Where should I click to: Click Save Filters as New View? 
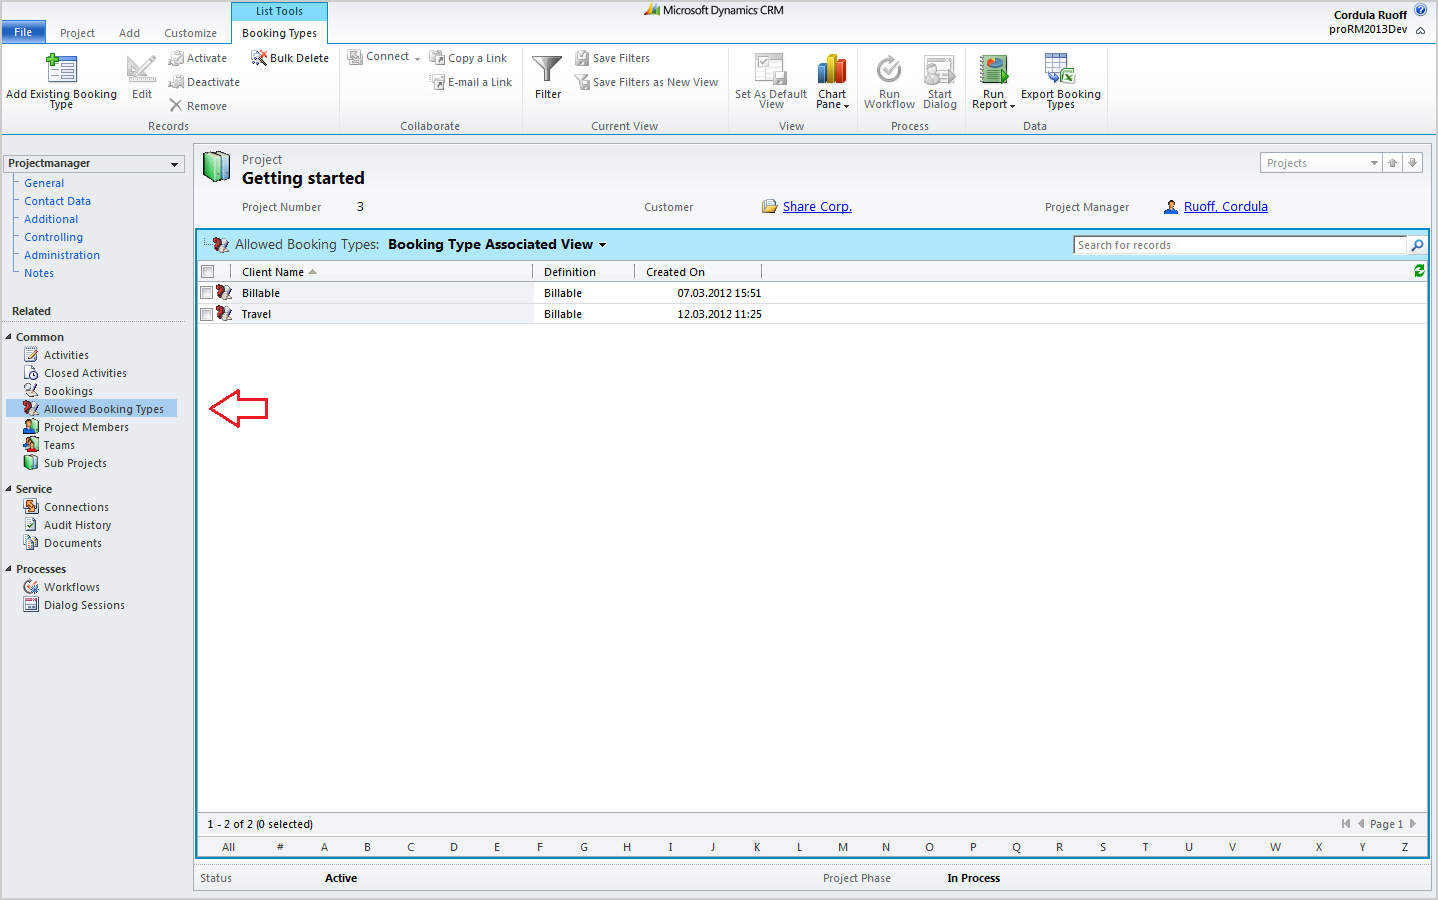[646, 82]
